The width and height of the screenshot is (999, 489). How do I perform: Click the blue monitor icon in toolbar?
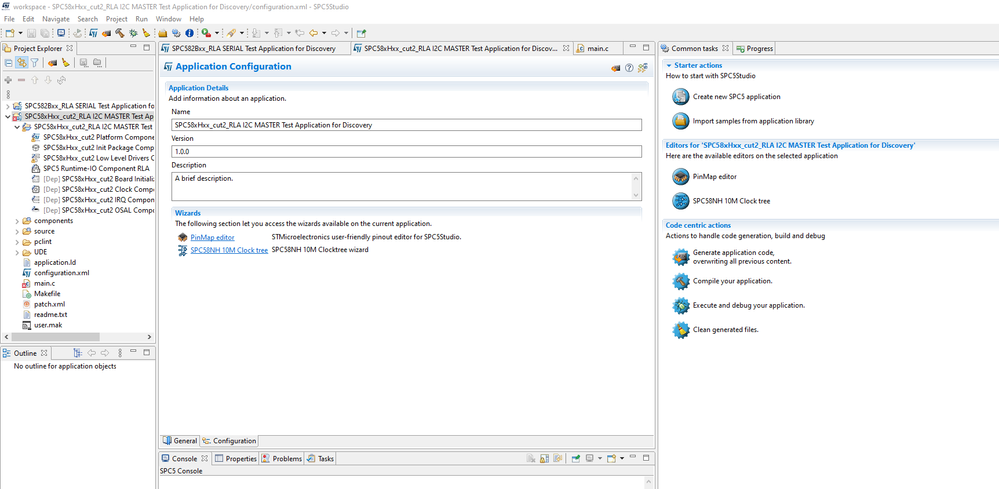point(61,32)
